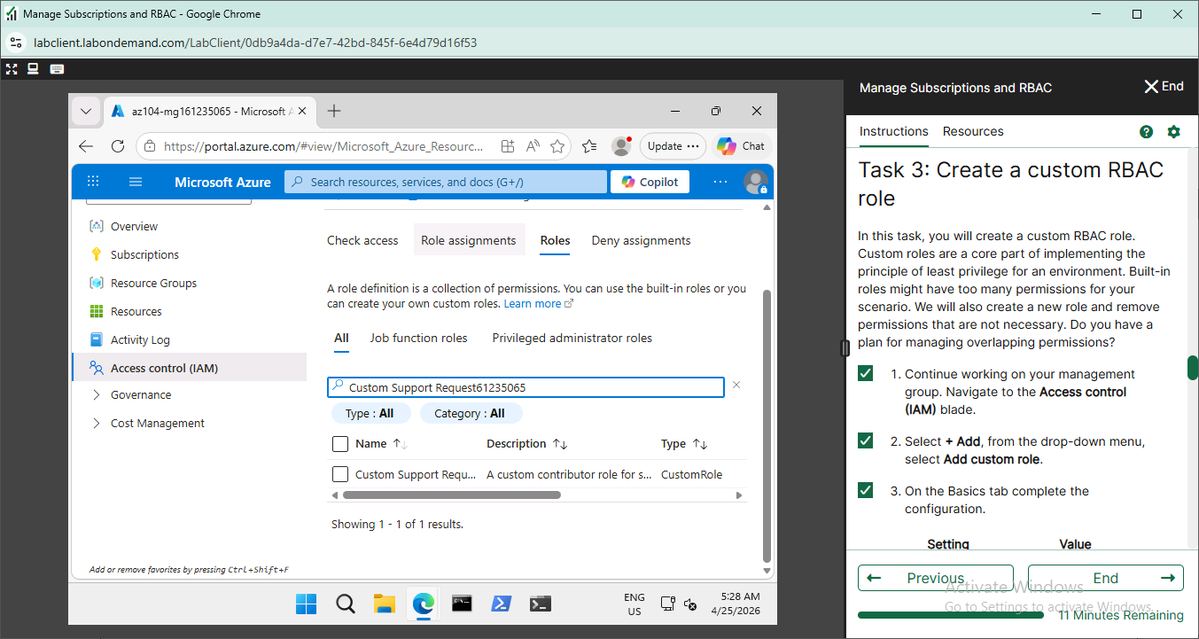Viewport: 1199px width, 639px height.
Task: Click the Edge split screen icon
Action: click(x=508, y=146)
